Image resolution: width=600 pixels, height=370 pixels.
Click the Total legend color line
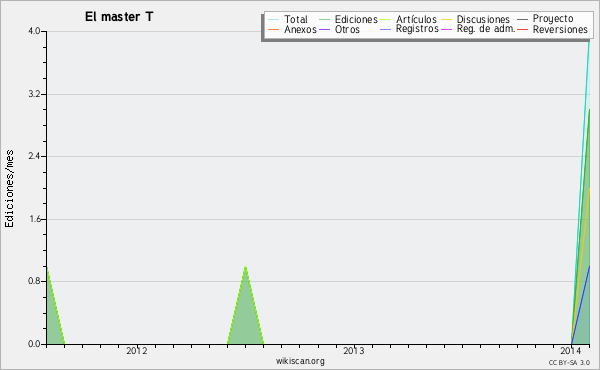274,20
